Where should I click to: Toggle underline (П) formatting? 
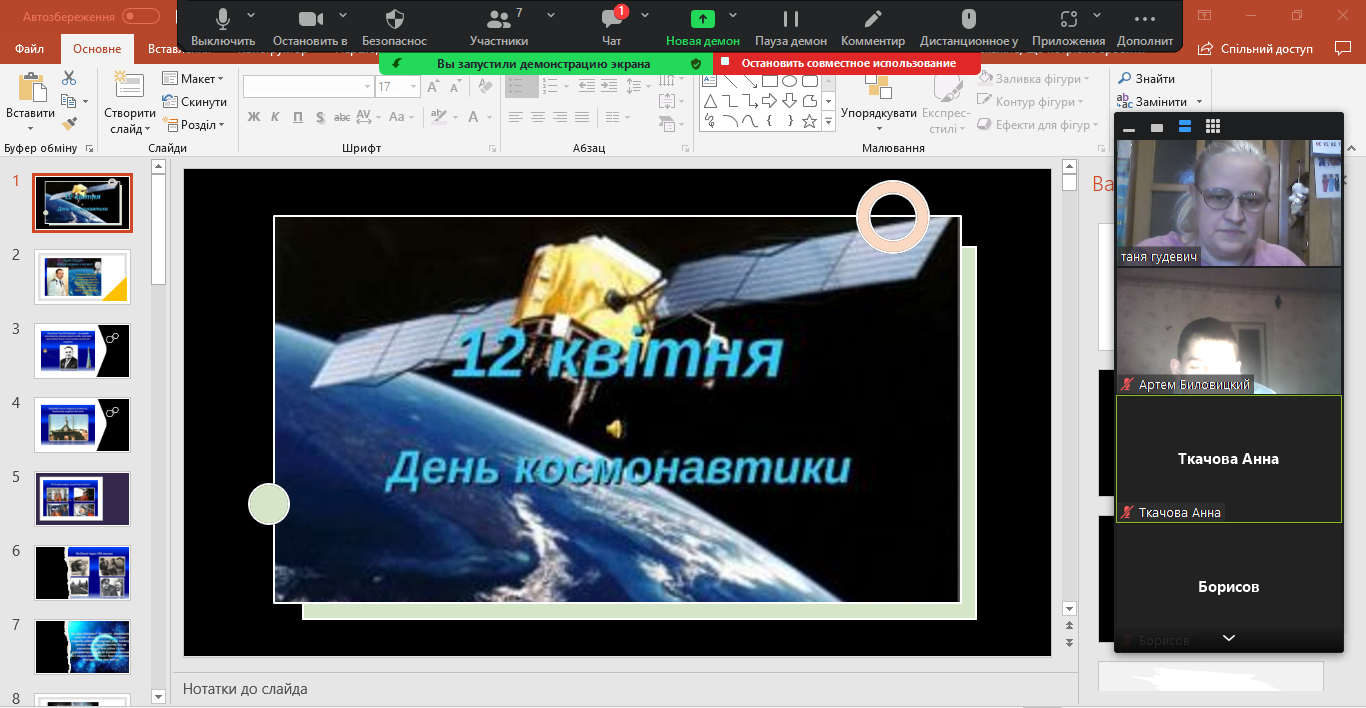298,117
